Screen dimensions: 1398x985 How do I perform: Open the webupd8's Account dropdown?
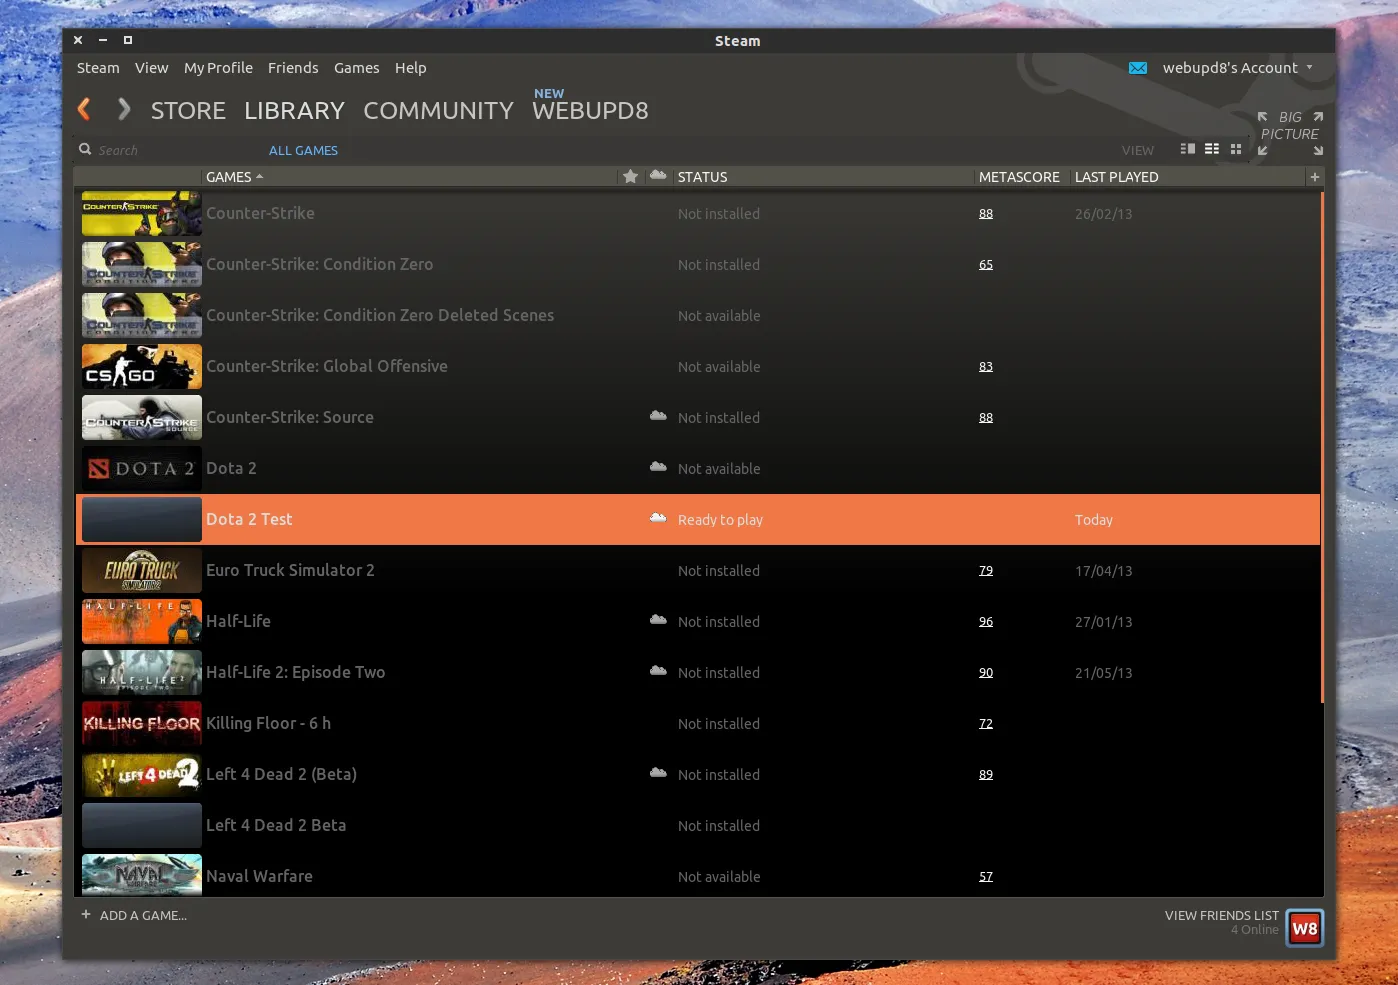click(1238, 68)
